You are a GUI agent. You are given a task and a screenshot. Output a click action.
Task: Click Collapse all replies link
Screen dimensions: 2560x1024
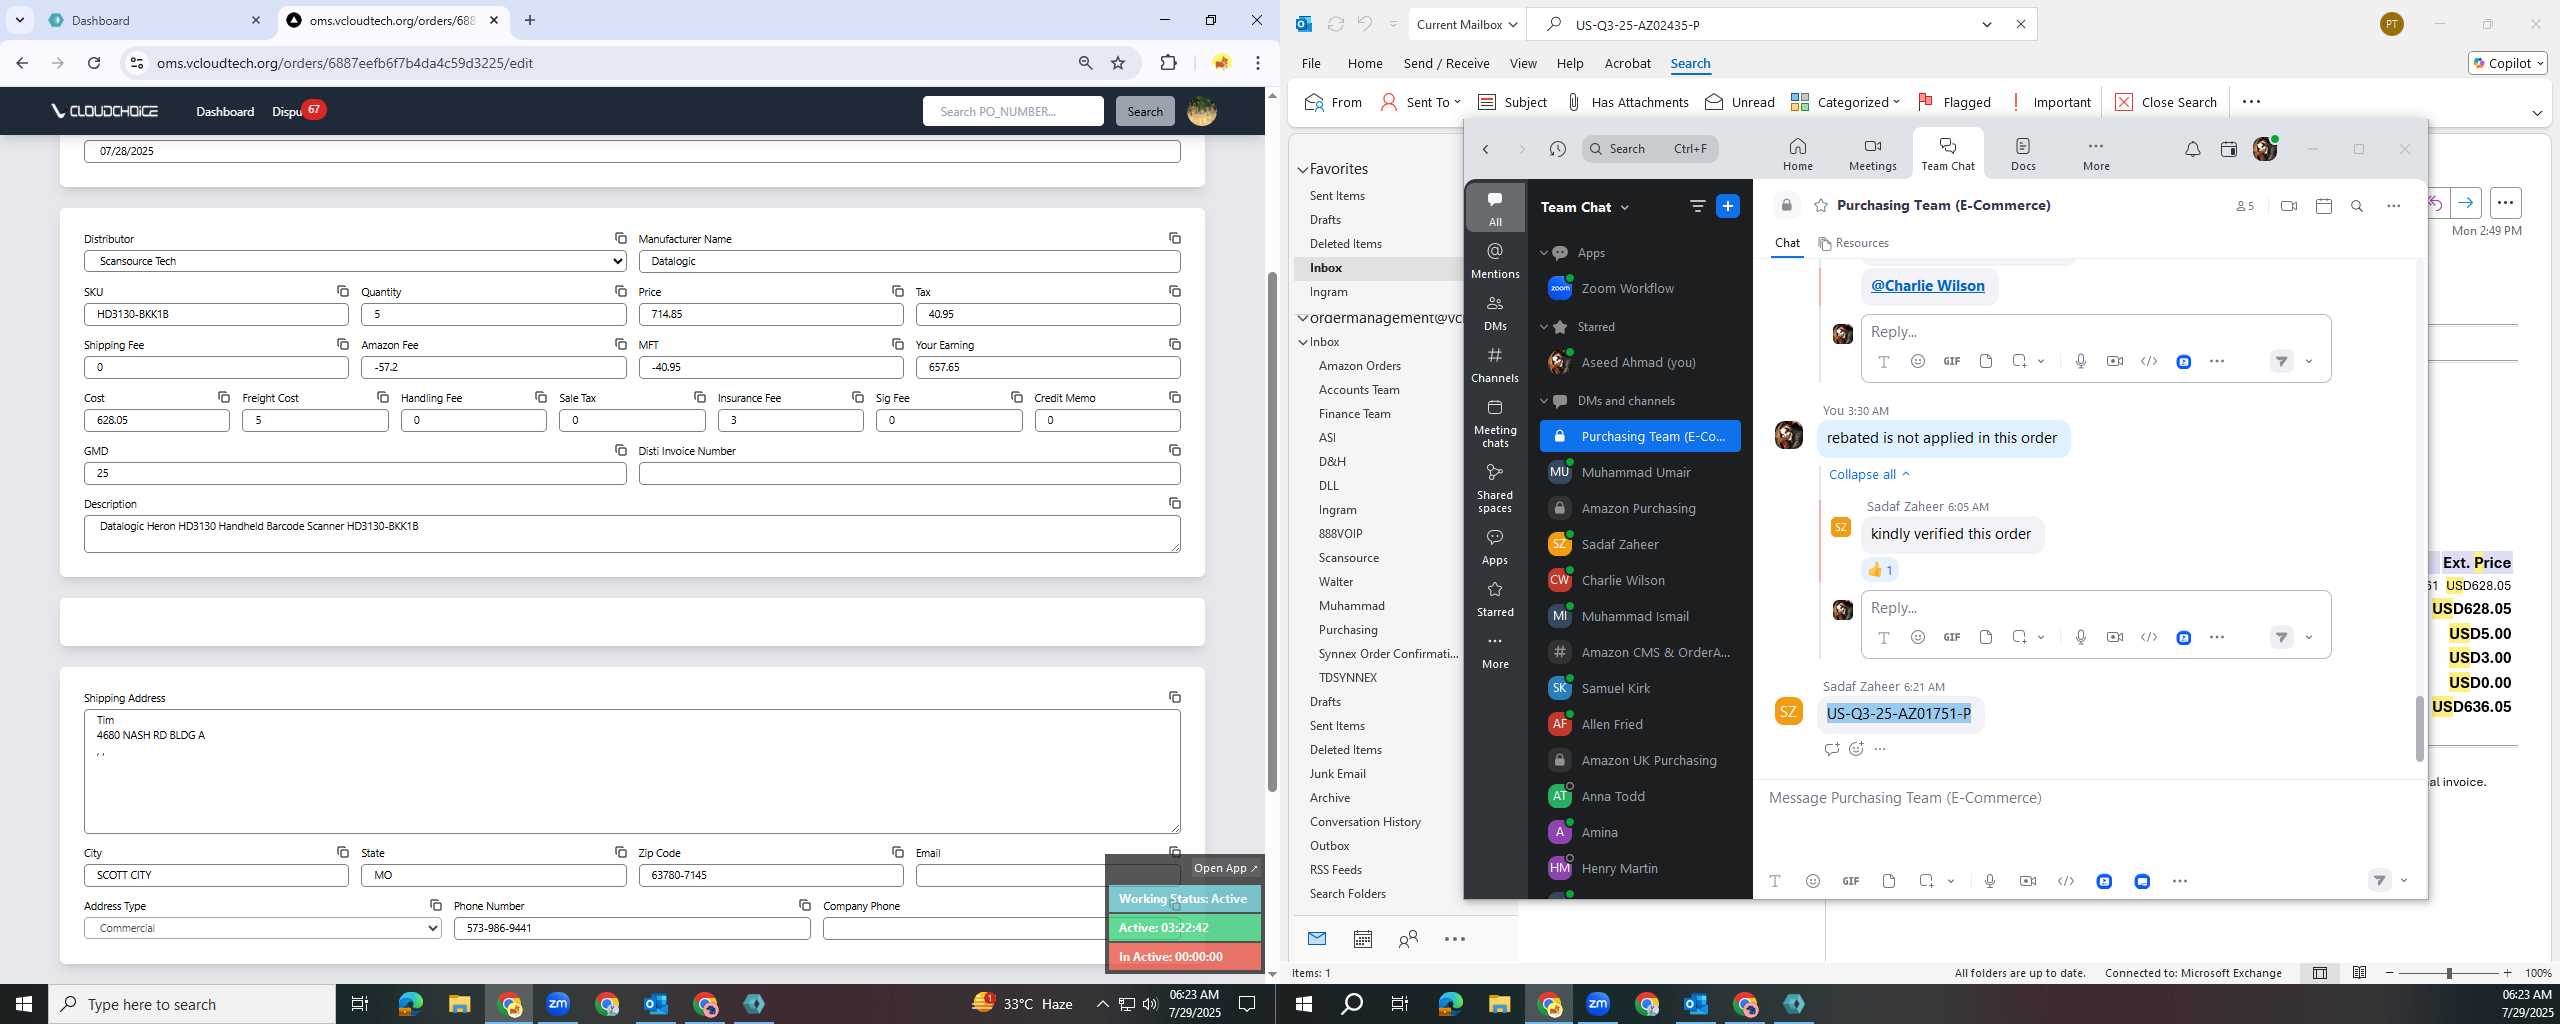point(1869,474)
